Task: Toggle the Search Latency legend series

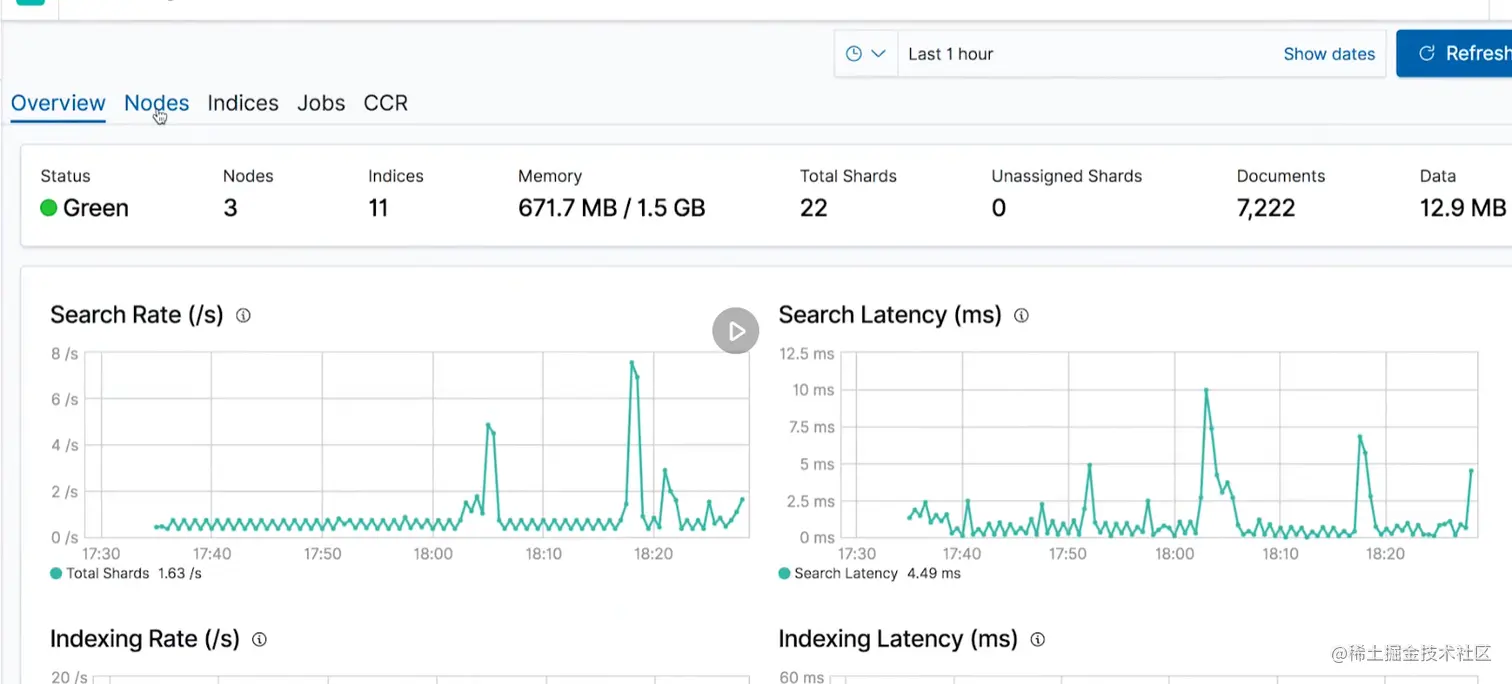Action: click(838, 574)
